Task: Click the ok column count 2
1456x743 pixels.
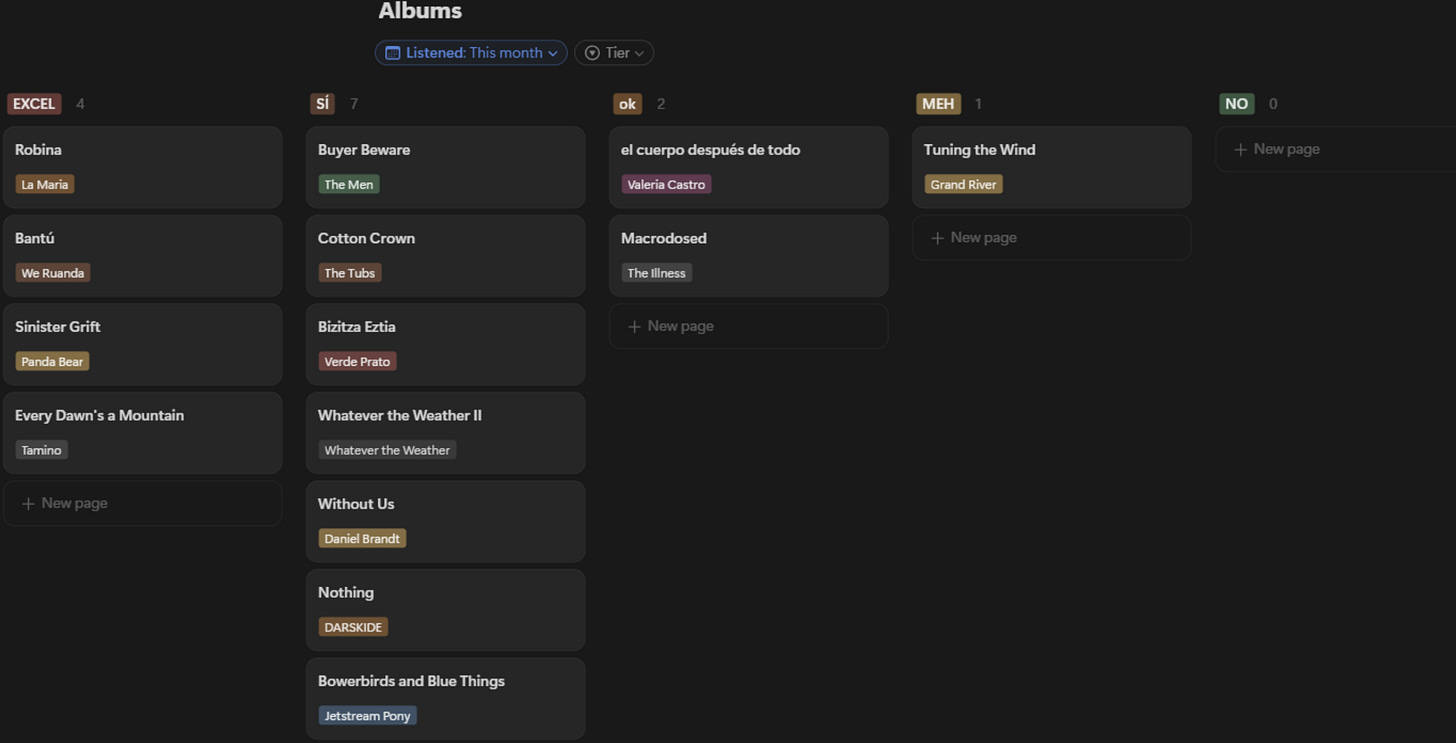Action: pos(661,104)
